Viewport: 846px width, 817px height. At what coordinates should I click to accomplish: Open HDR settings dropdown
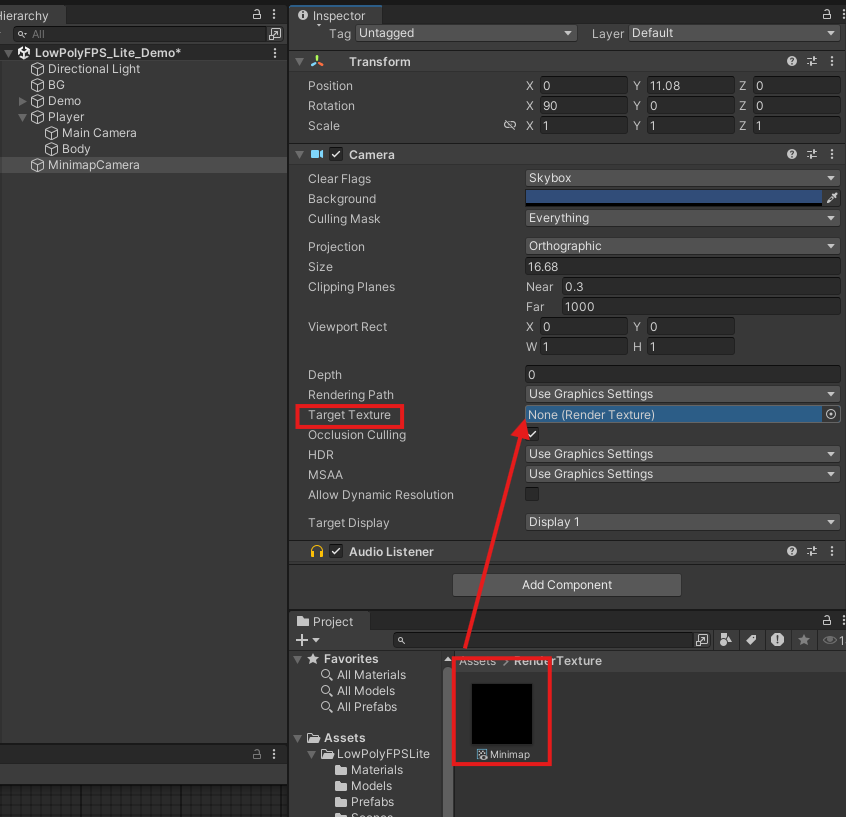(x=683, y=454)
